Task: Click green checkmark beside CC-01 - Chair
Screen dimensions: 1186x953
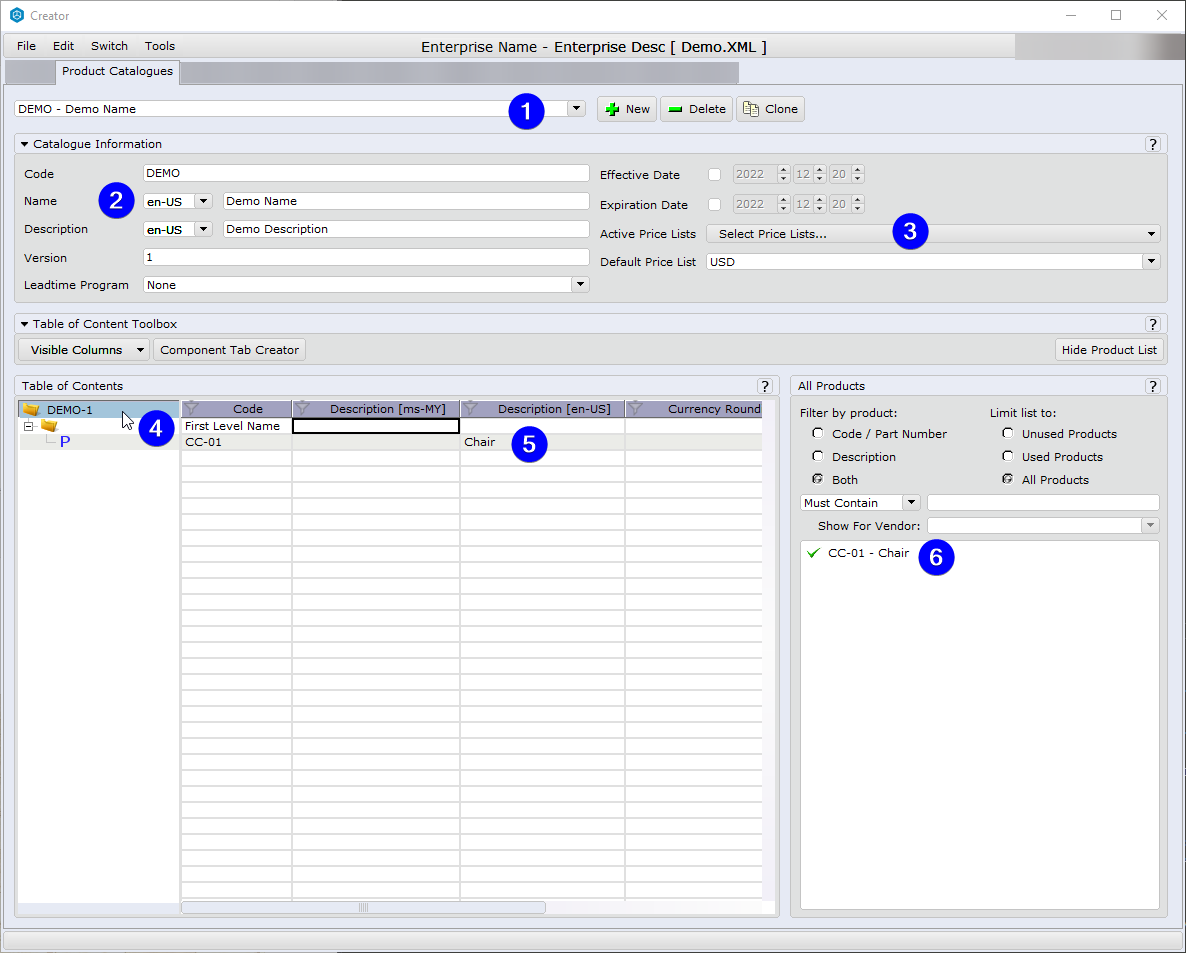Action: tap(813, 553)
